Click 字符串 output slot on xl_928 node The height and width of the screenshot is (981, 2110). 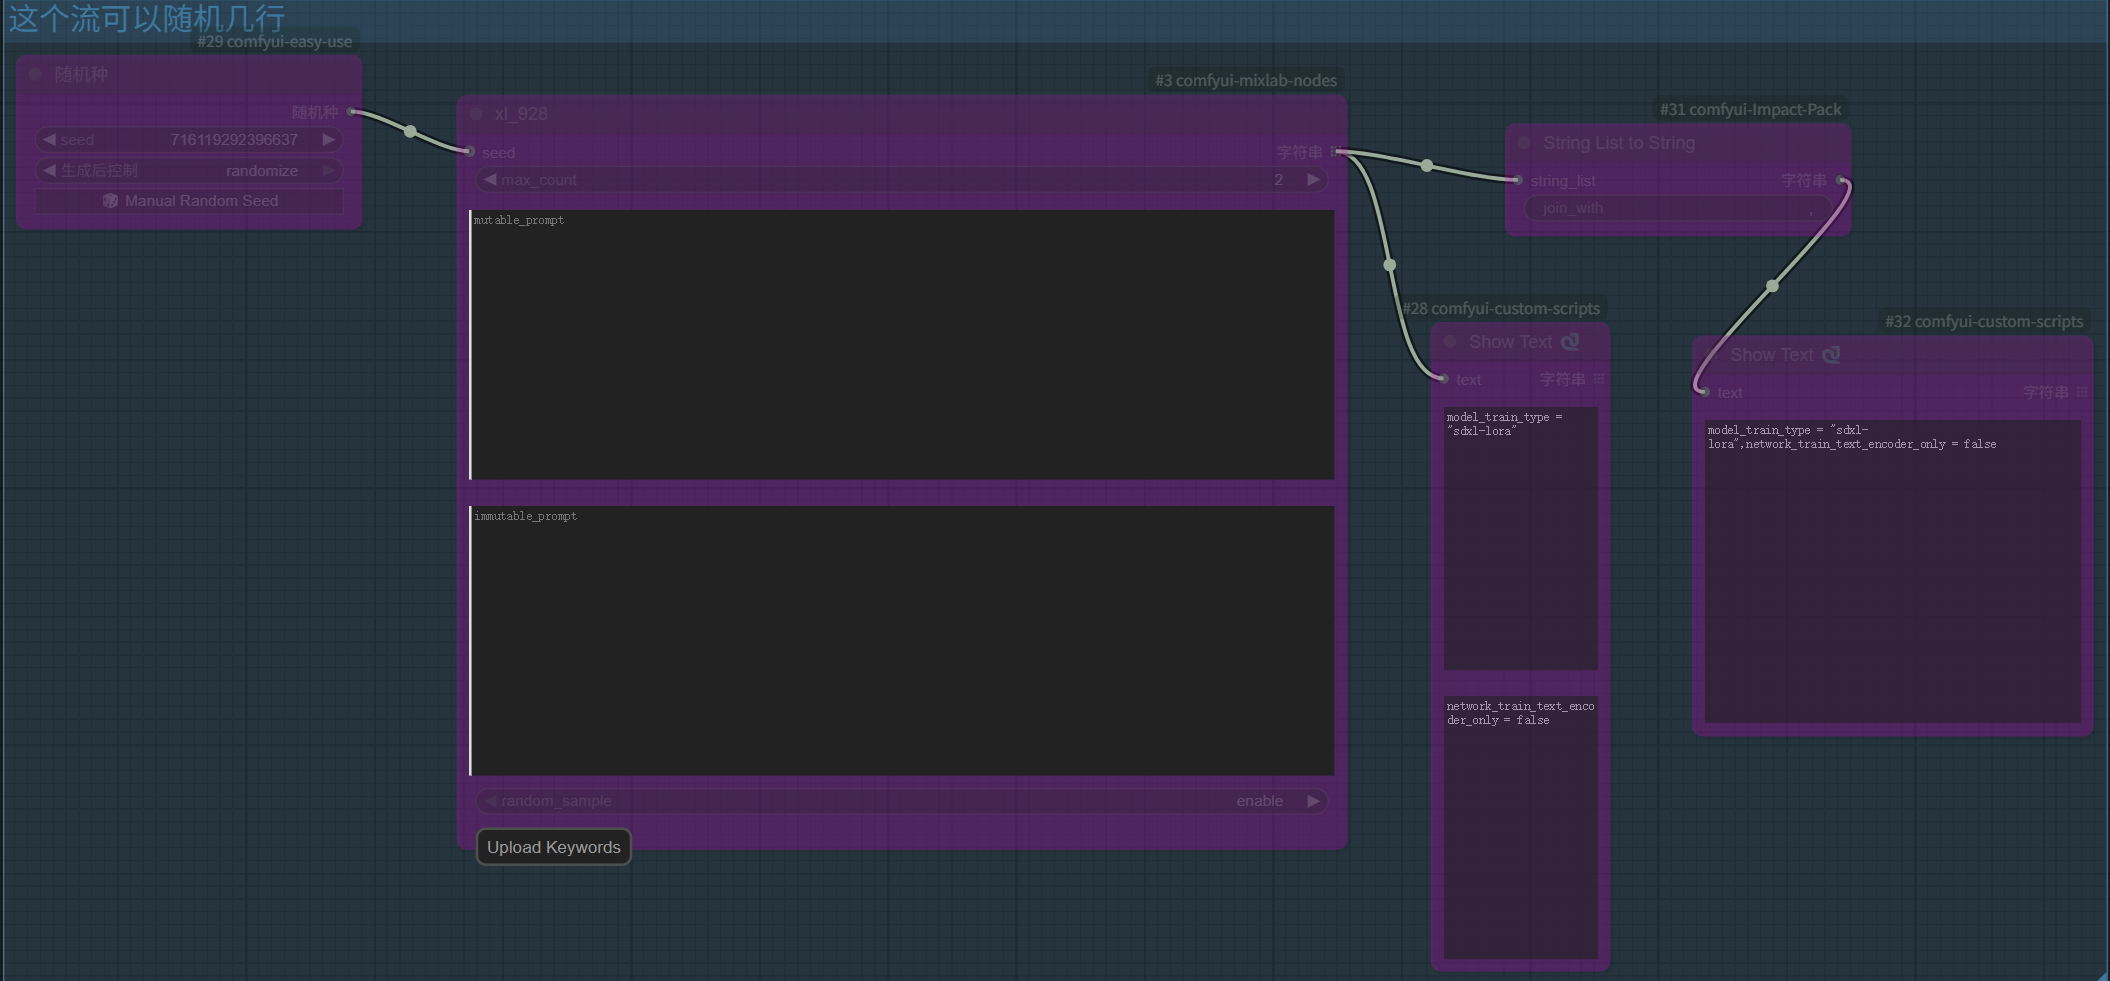tap(1336, 152)
